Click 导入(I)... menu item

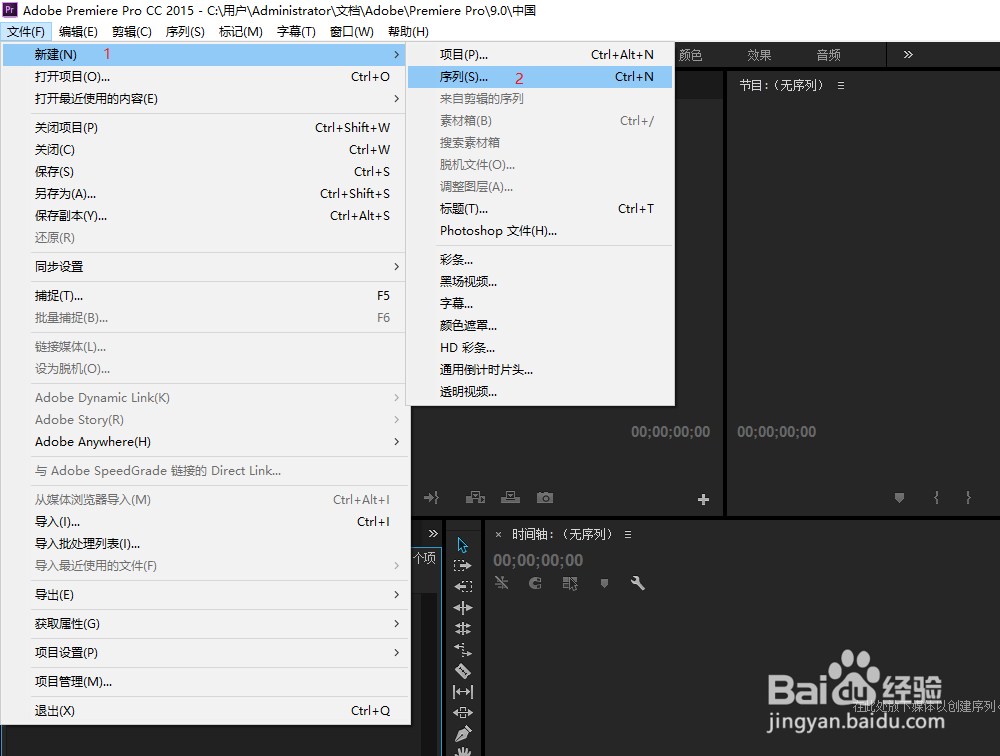[x=204, y=521]
